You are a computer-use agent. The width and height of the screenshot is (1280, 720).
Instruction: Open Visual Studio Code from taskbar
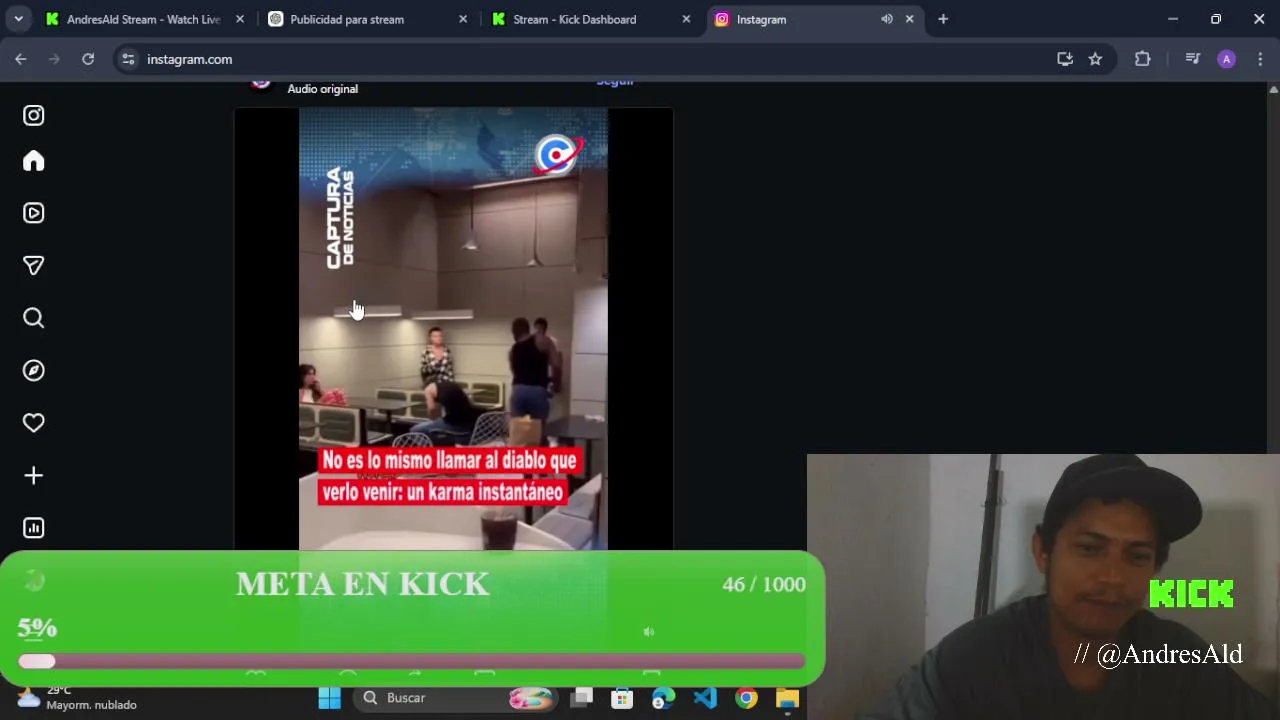705,698
